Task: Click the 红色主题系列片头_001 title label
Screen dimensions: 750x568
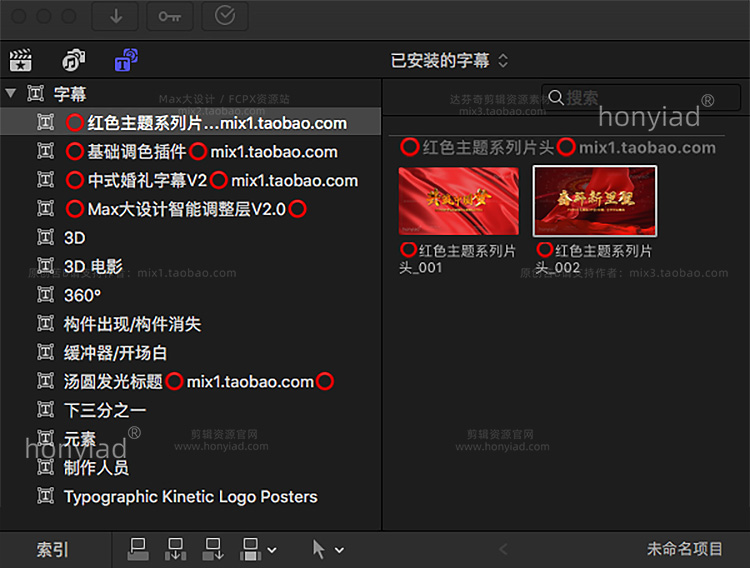Action: tap(458, 258)
